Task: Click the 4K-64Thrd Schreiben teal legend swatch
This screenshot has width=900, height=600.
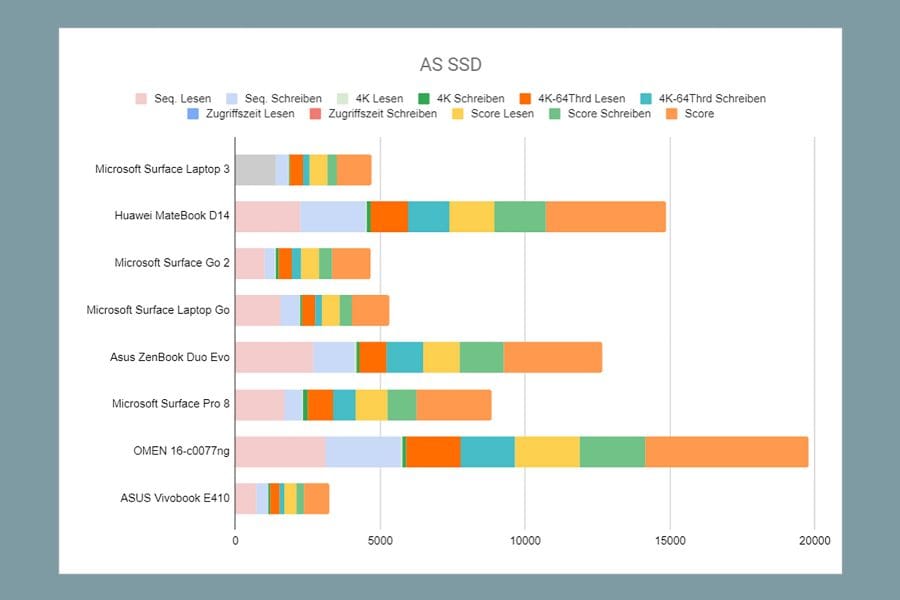Action: click(x=646, y=99)
